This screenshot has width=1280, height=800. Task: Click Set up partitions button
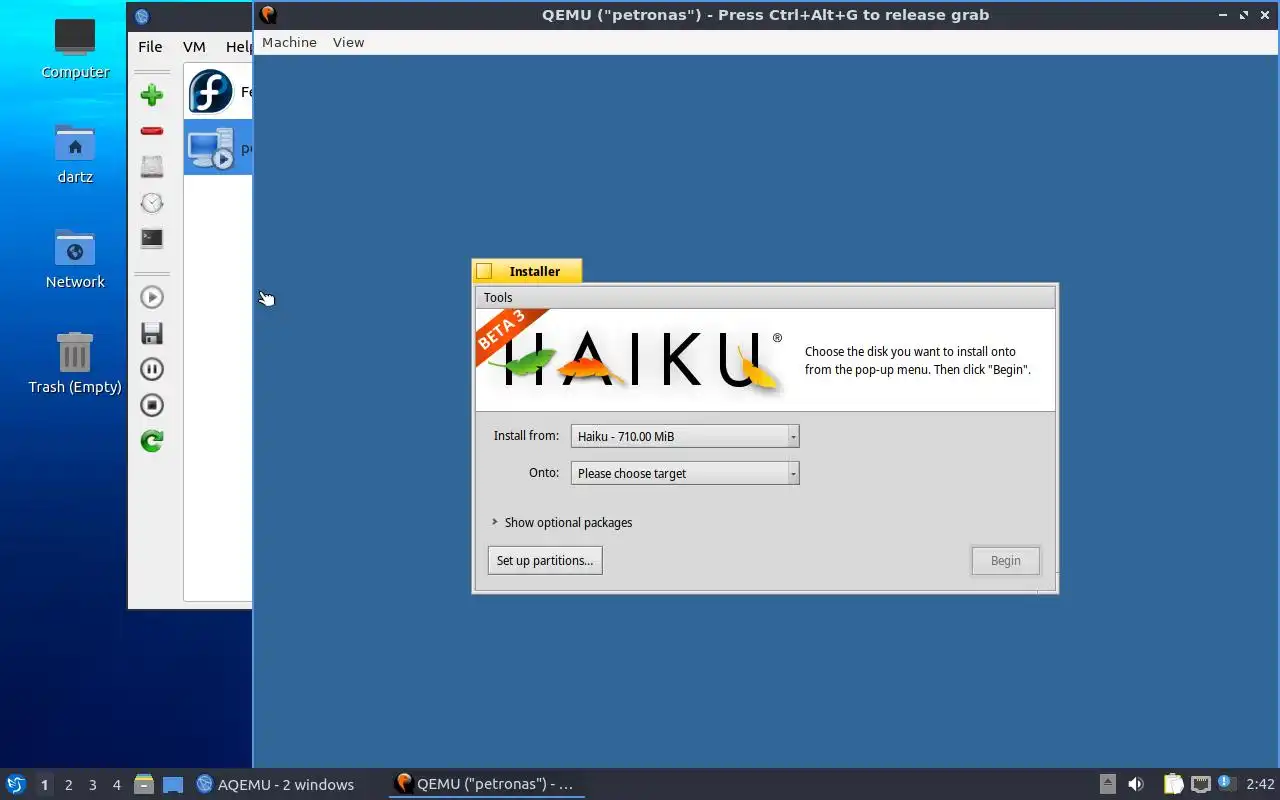tap(545, 560)
